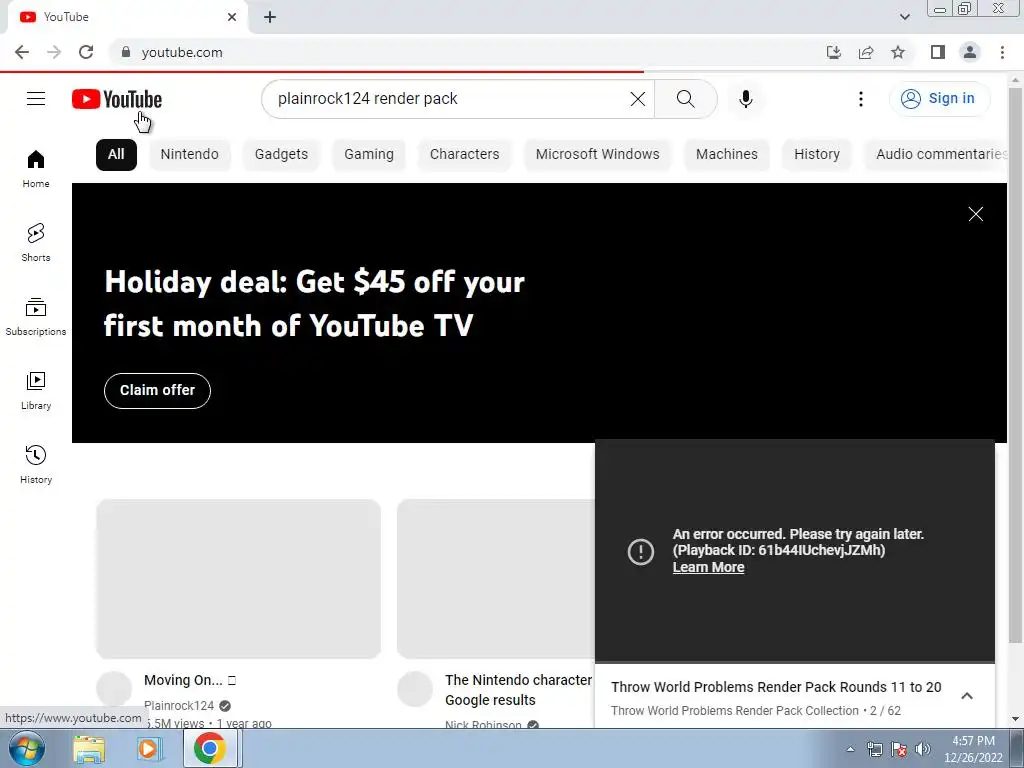This screenshot has height=768, width=1024.
Task: Open tab search dropdown arrow
Action: point(904,17)
